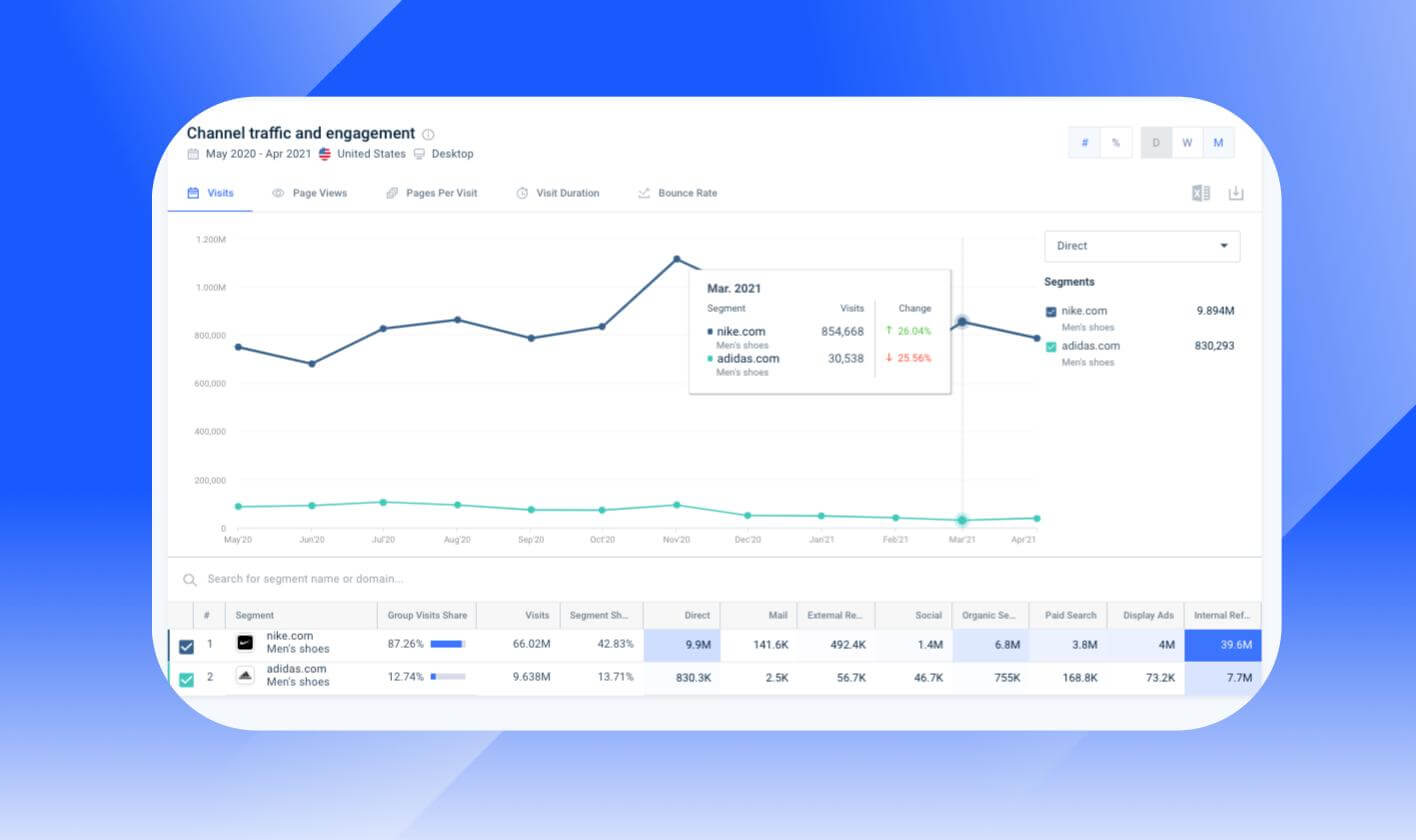
Task: Click the info icon beside the title
Action: (428, 133)
